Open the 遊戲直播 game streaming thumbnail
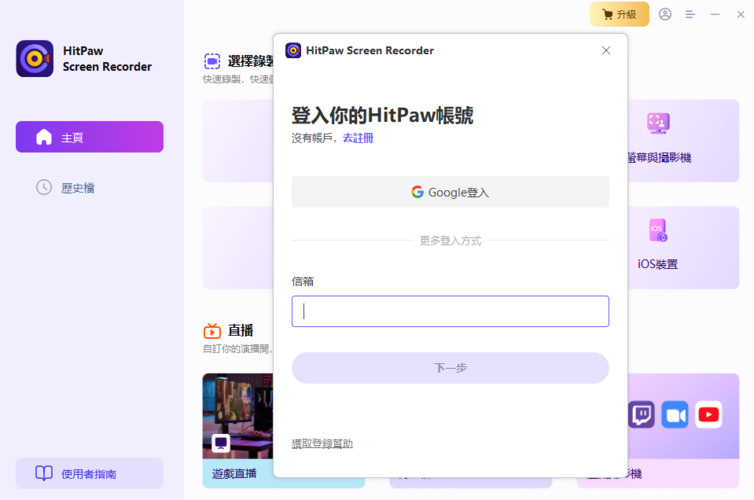 click(238, 416)
